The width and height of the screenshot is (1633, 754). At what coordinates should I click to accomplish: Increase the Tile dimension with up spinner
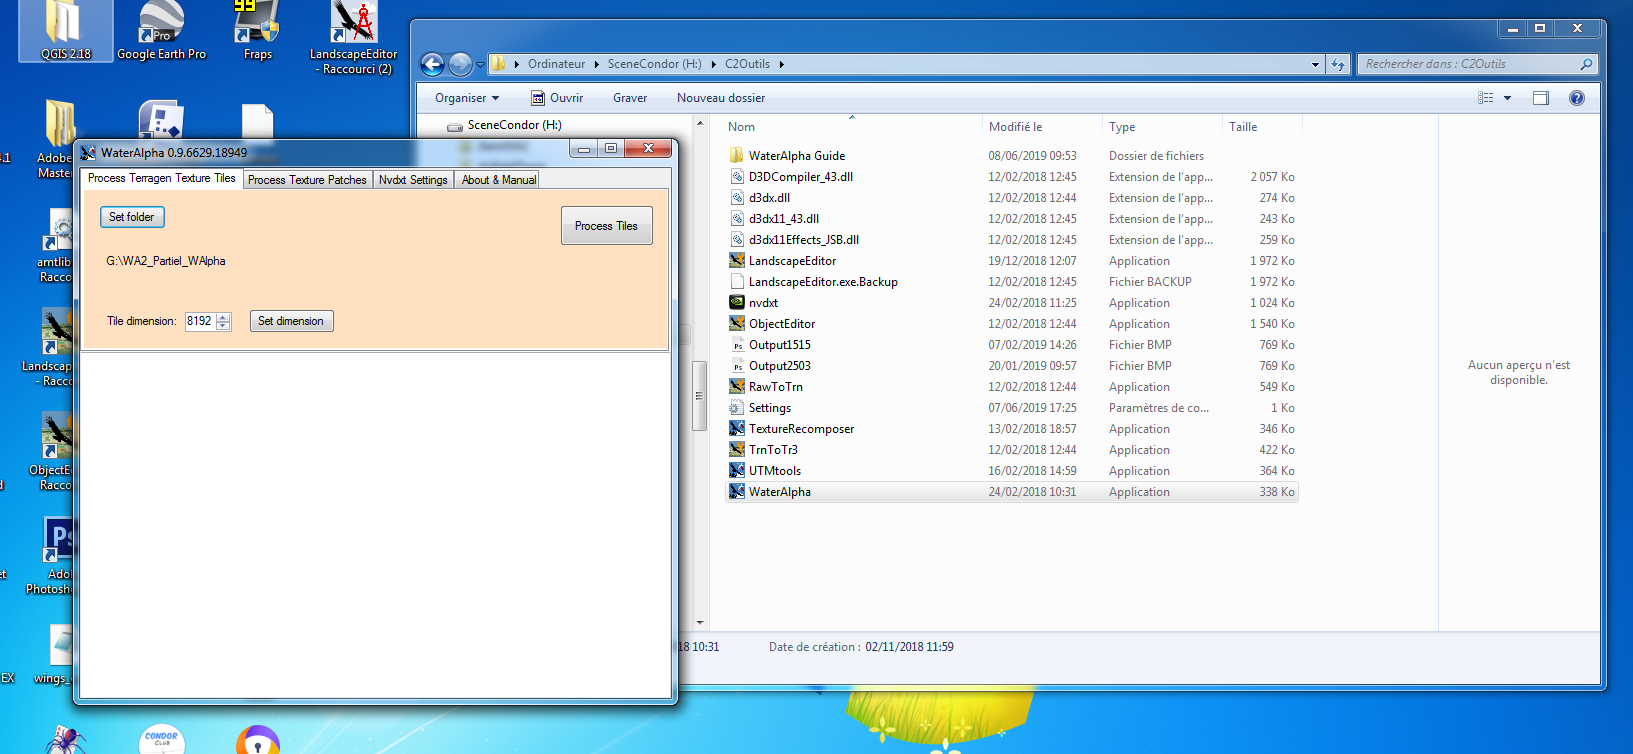point(223,317)
